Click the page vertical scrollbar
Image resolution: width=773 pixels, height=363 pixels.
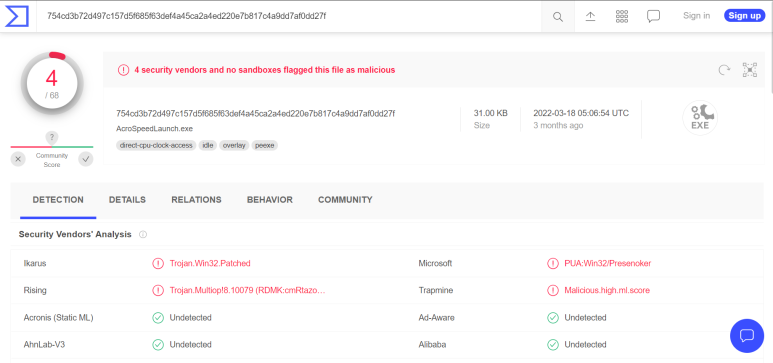coord(771,47)
